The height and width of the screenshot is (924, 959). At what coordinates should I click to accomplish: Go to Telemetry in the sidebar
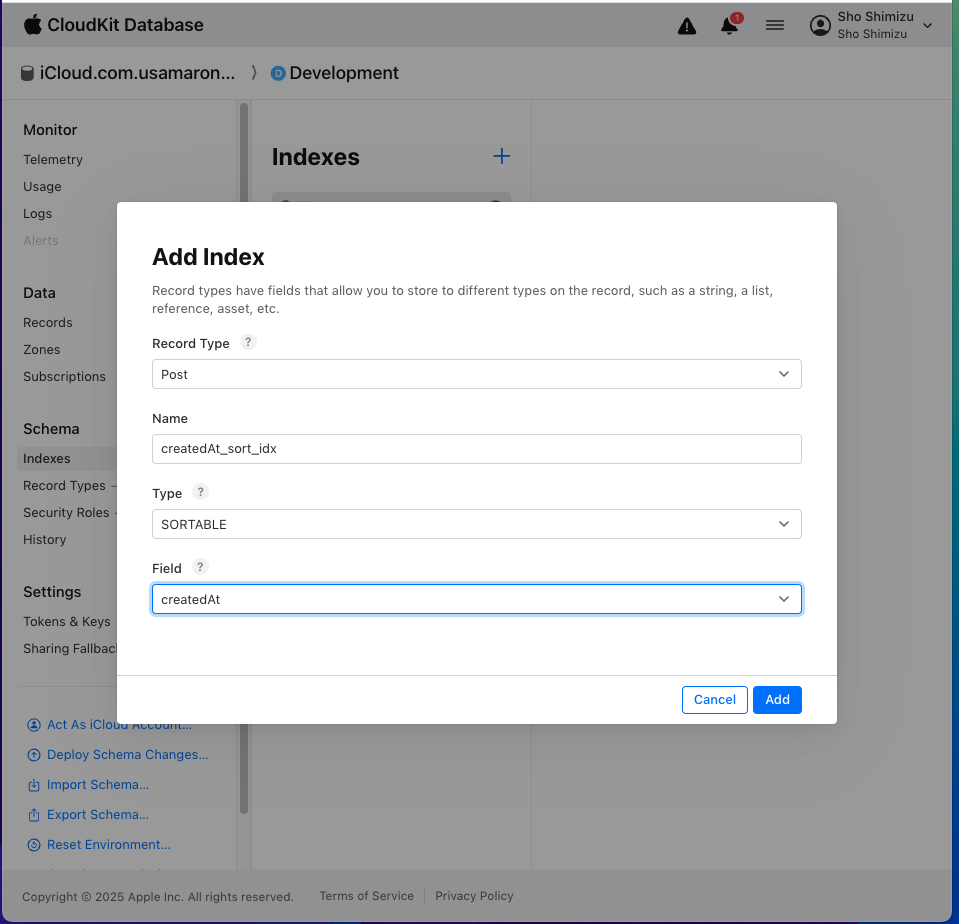[53, 160]
